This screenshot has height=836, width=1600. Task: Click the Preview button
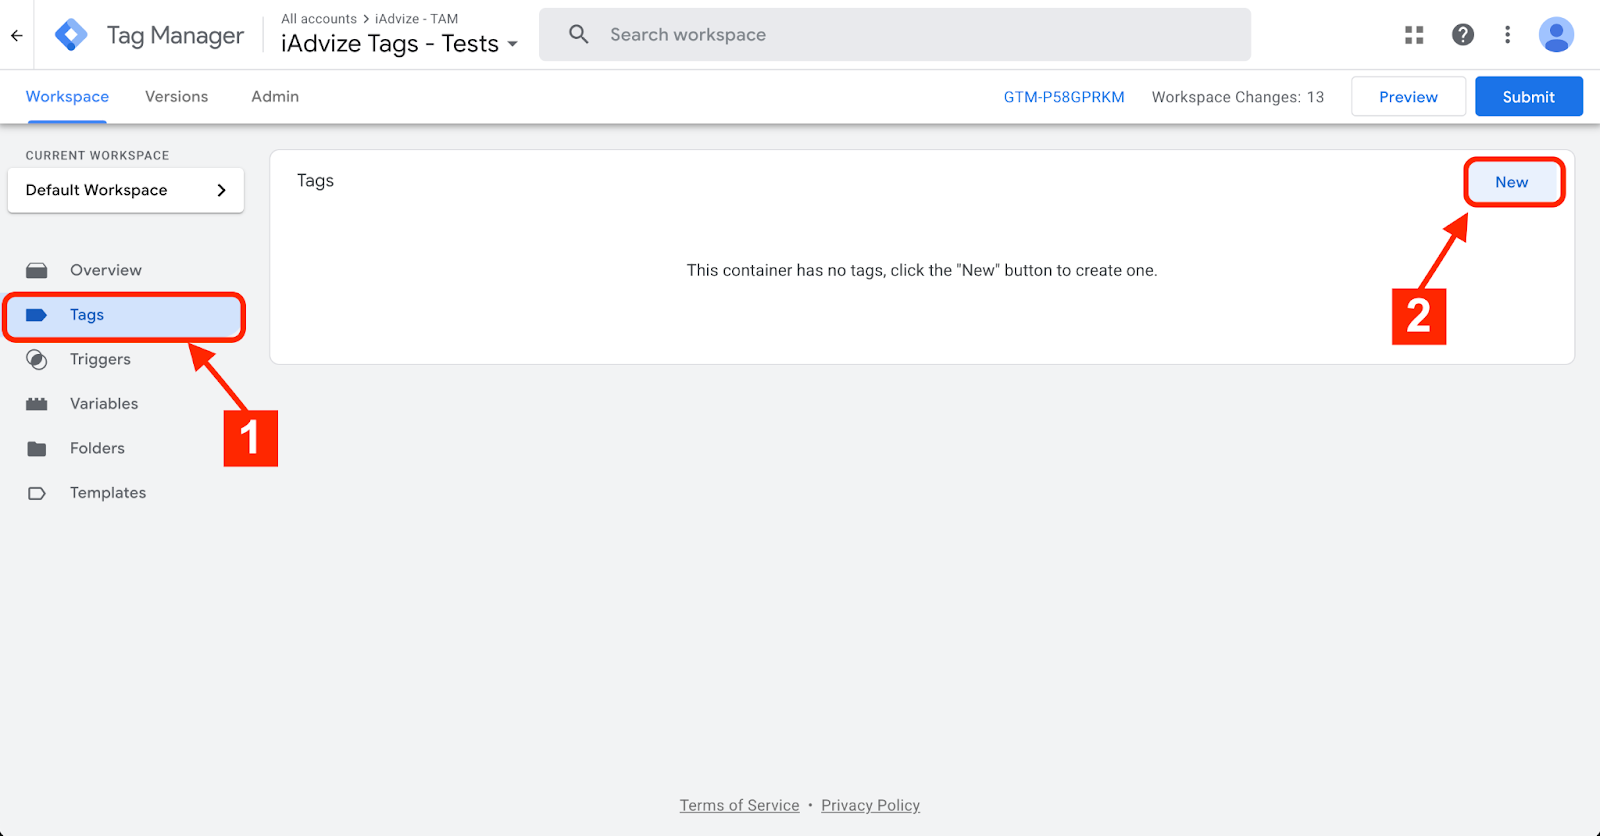tap(1408, 97)
